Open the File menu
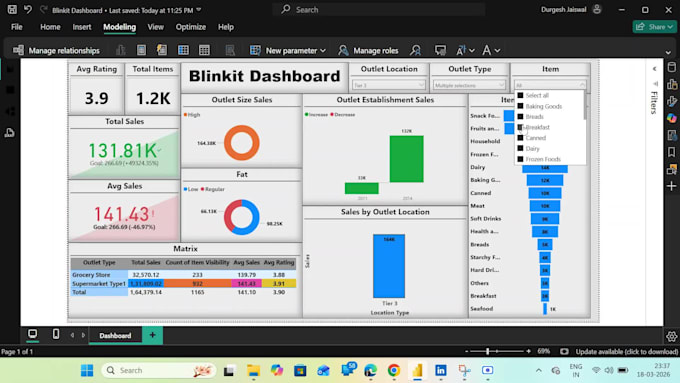 16,27
